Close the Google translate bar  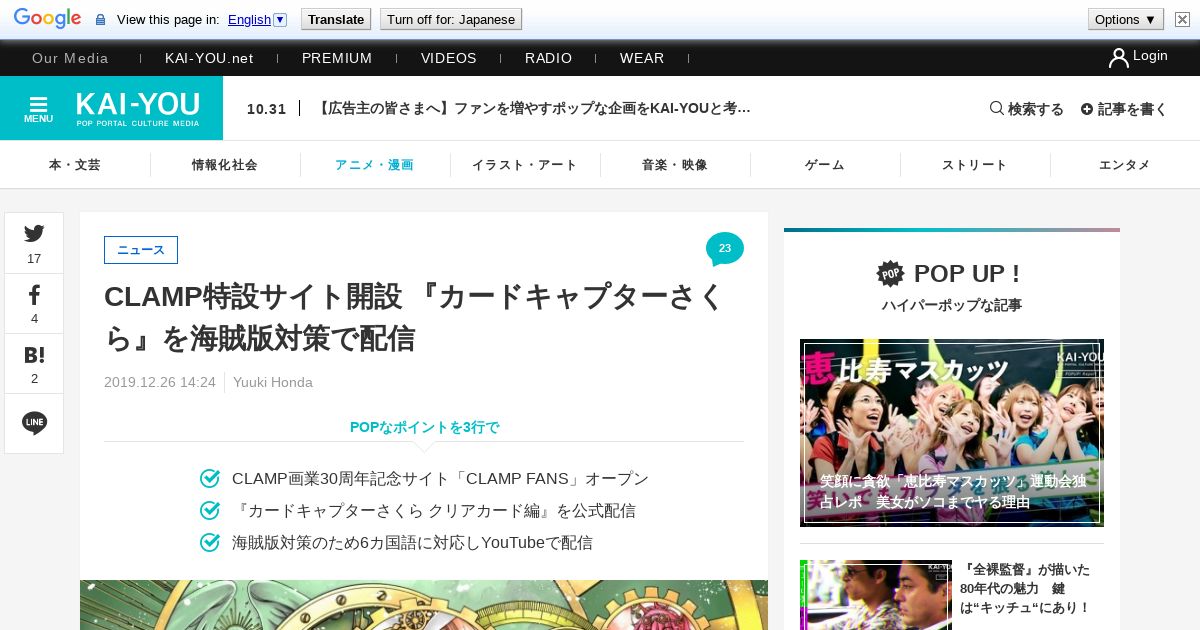1182,19
